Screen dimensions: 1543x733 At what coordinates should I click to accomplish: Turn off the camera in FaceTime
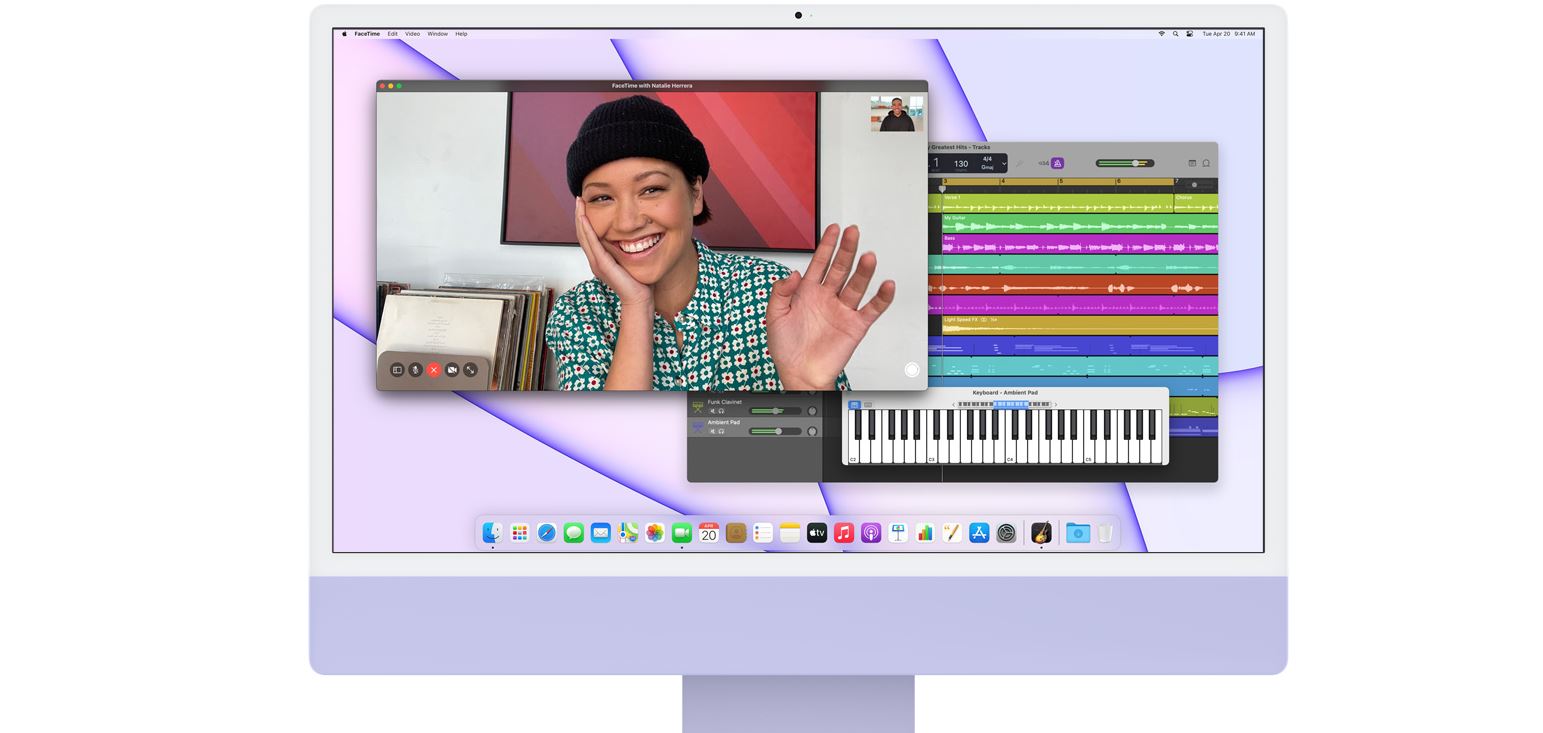[452, 370]
